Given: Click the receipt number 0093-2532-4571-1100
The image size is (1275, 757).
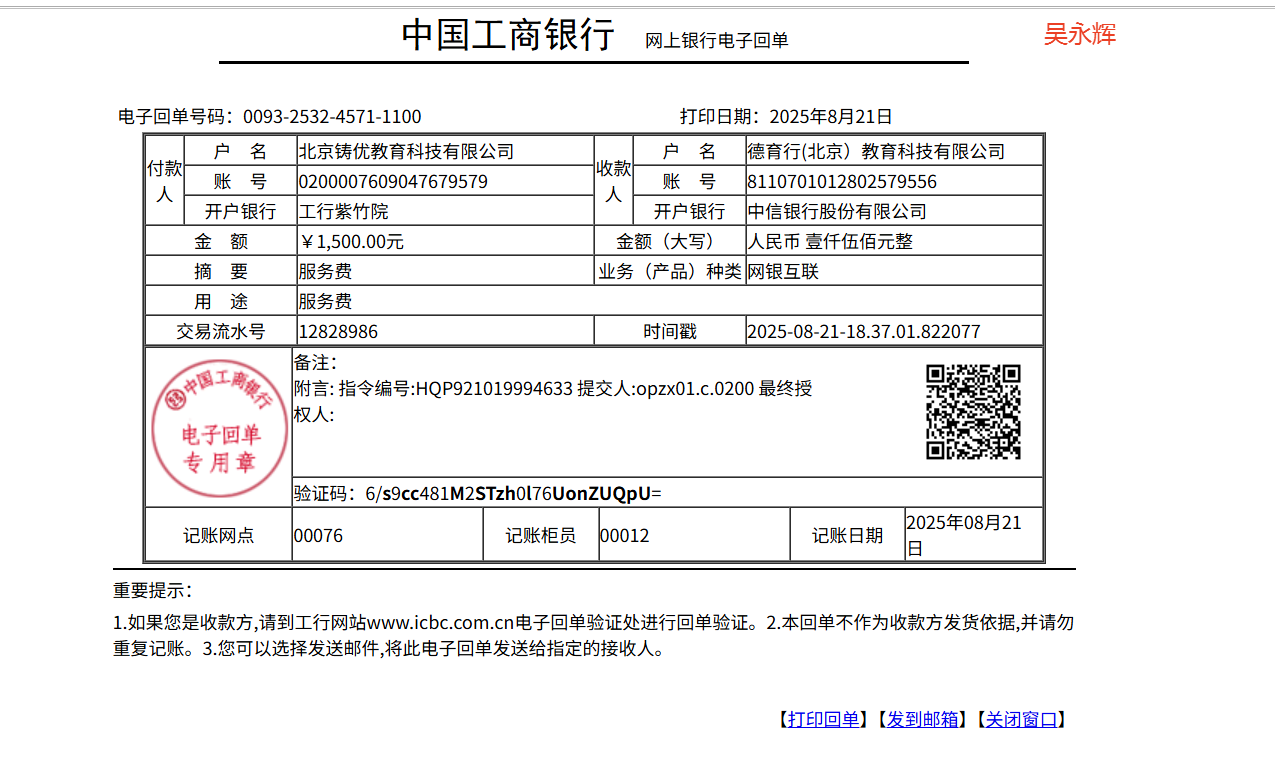Looking at the screenshot, I should pos(332,117).
